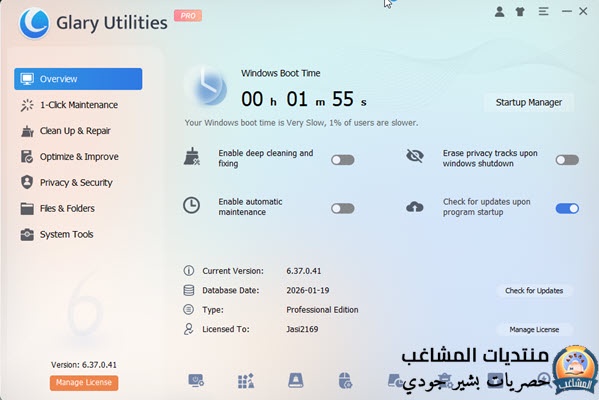The image size is (599, 400).
Task: Open the skin shirt icon
Action: click(520, 11)
